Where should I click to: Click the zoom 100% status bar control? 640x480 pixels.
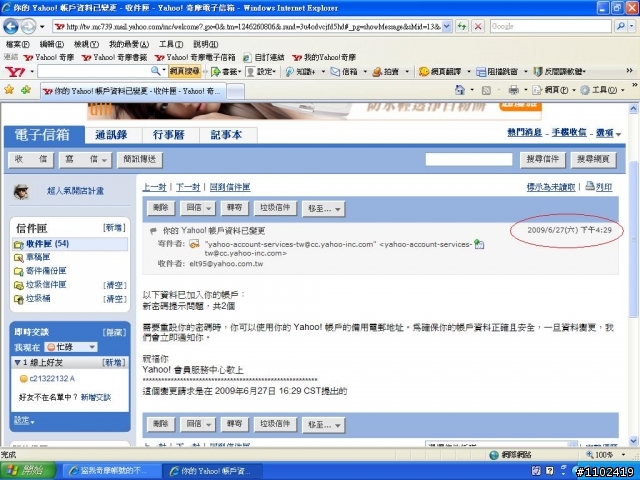pyautogui.click(x=606, y=455)
